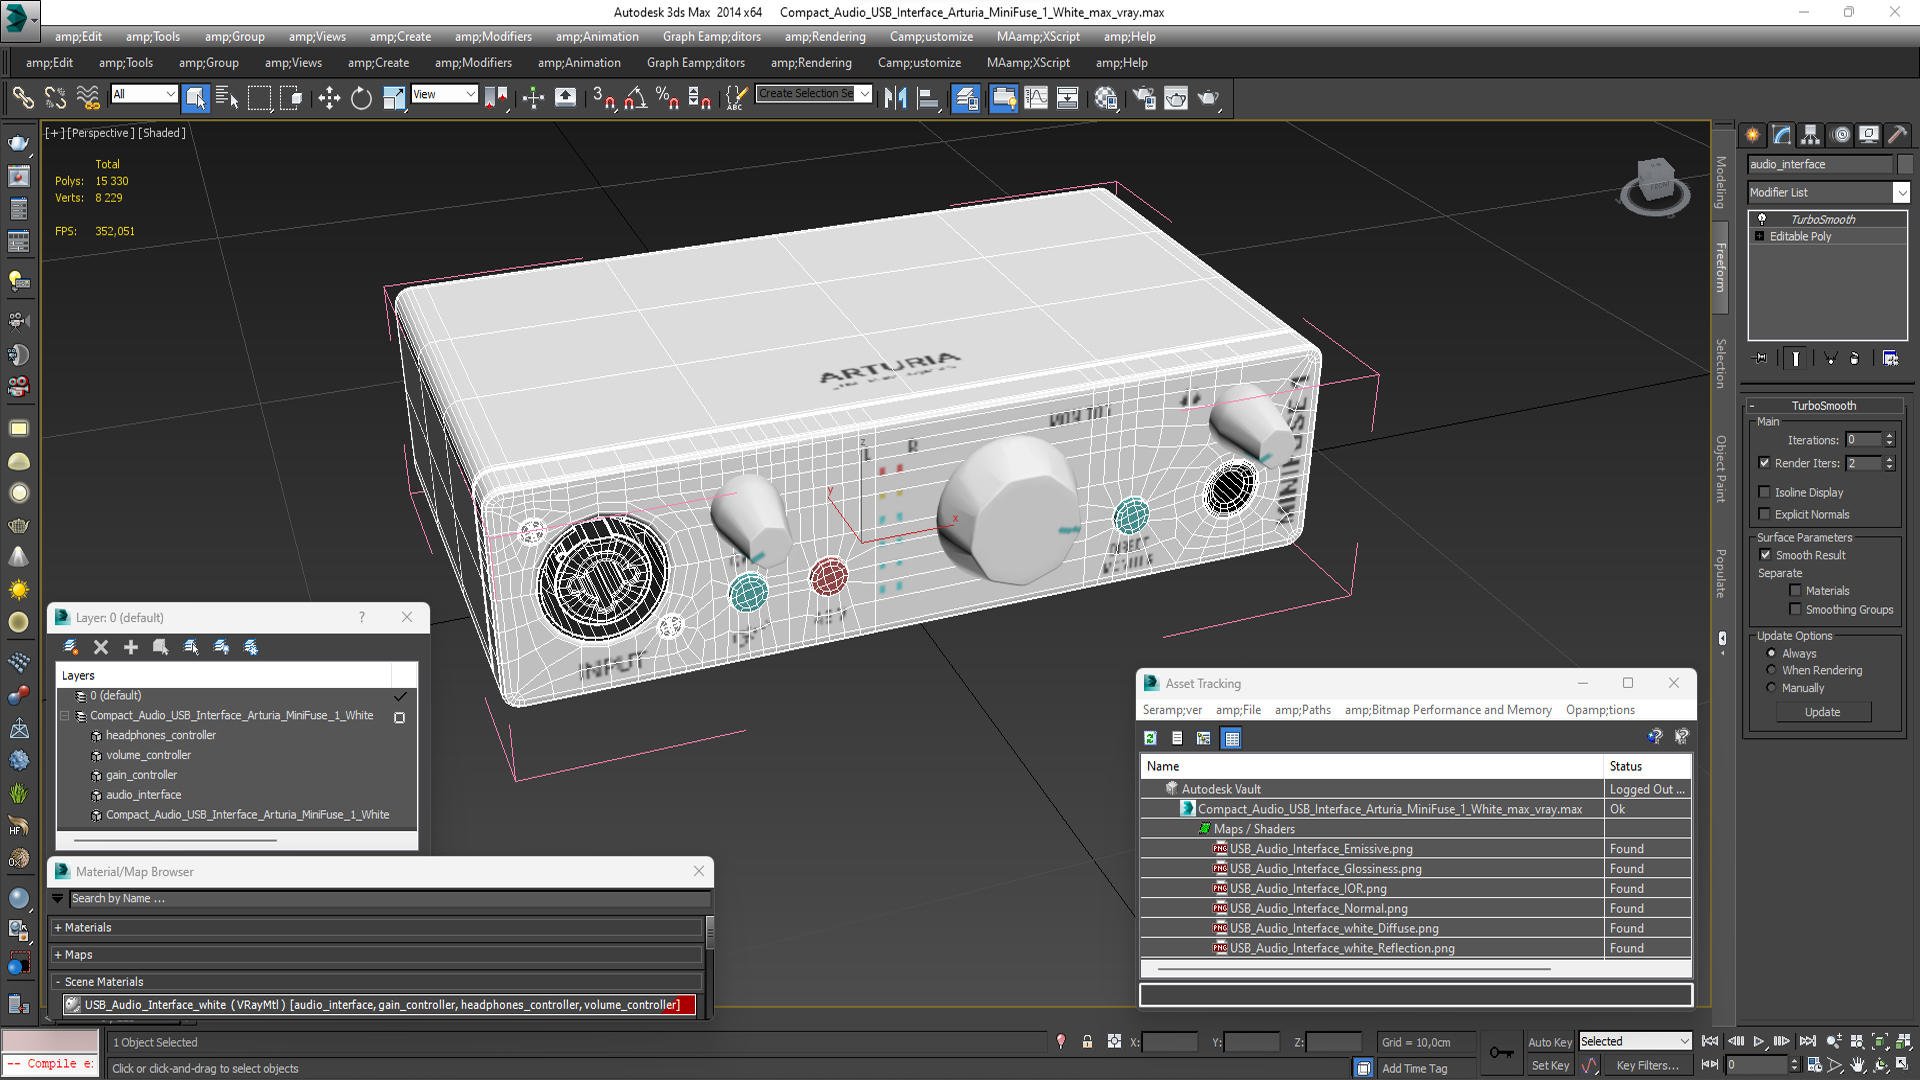Toggle Angle Snap in the toolbar
The height and width of the screenshot is (1080, 1920).
point(636,97)
